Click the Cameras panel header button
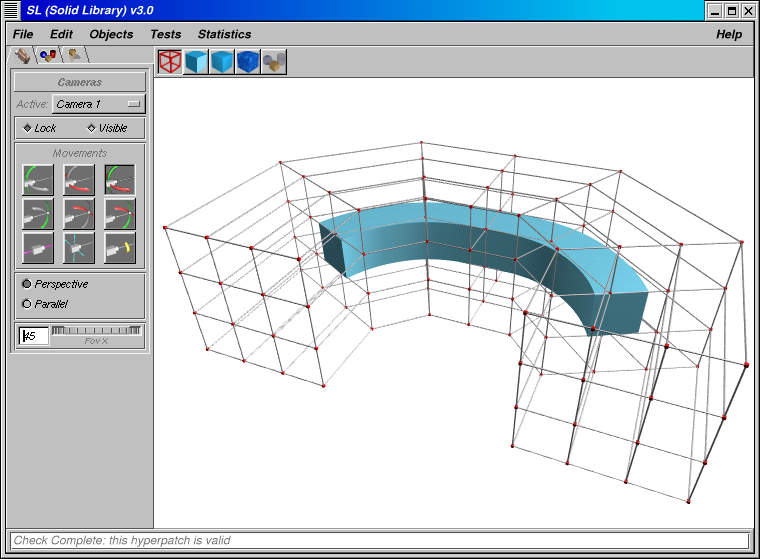Image resolution: width=760 pixels, height=559 pixels. pos(79,82)
